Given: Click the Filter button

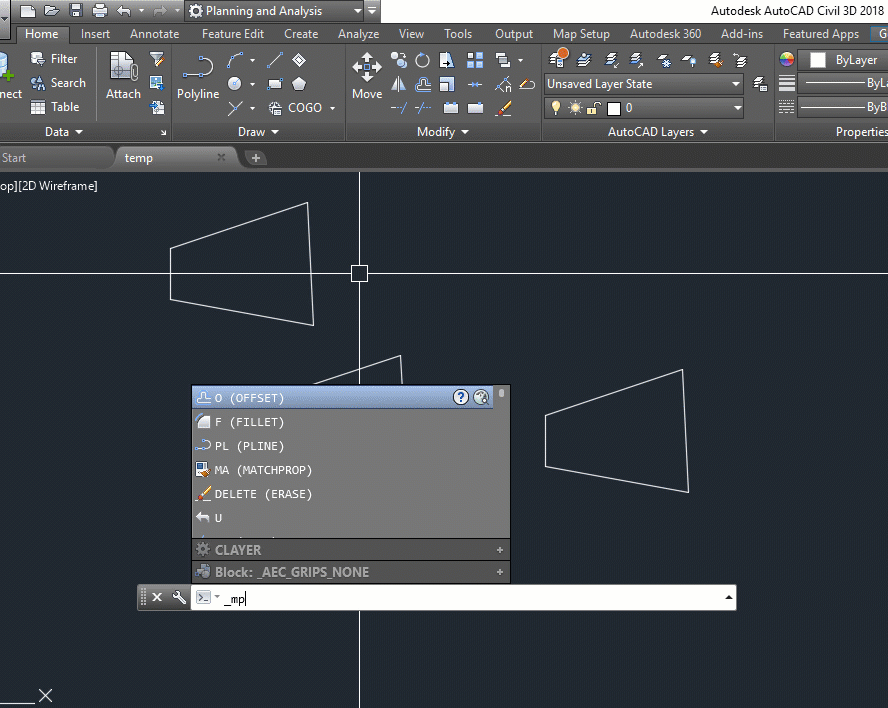Looking at the screenshot, I should pyautogui.click(x=54, y=59).
